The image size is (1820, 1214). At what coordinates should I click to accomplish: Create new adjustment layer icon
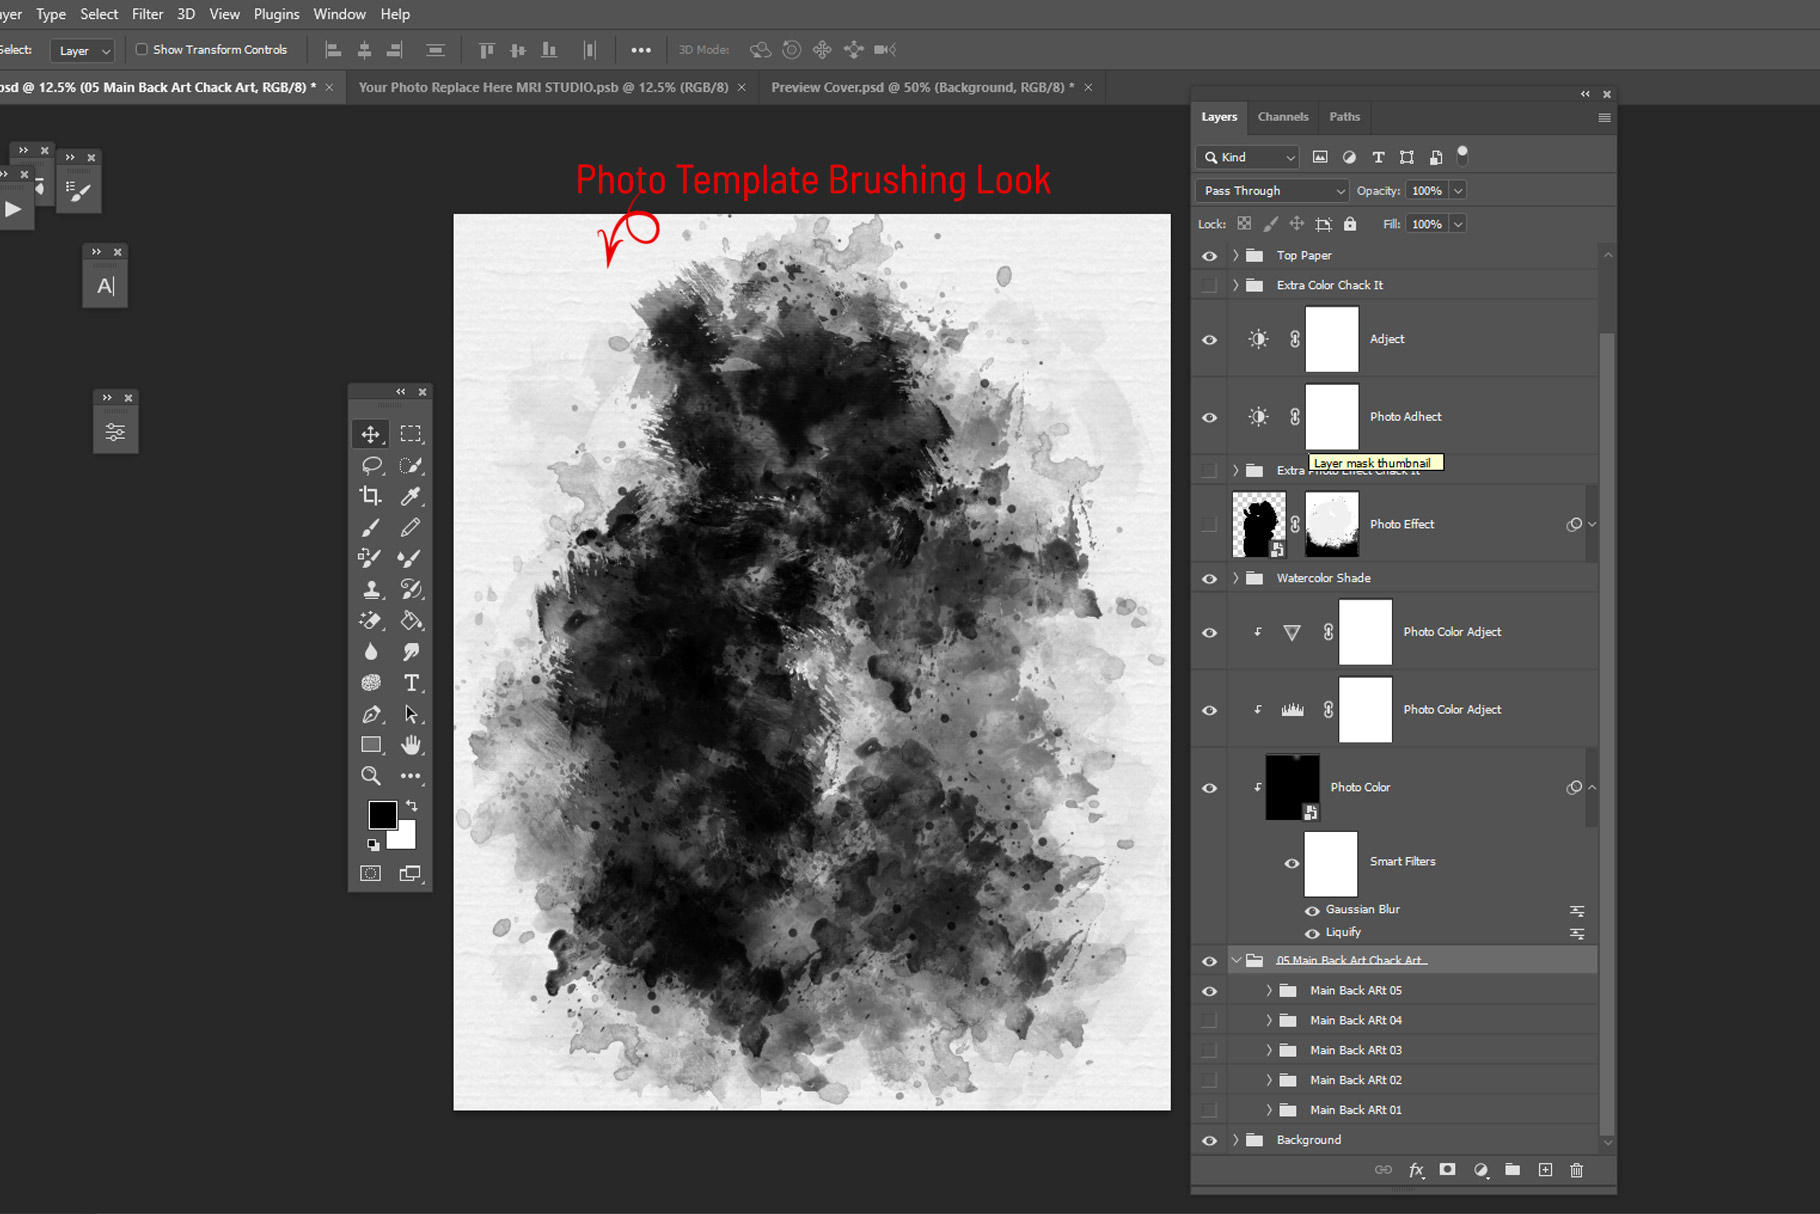1480,1170
